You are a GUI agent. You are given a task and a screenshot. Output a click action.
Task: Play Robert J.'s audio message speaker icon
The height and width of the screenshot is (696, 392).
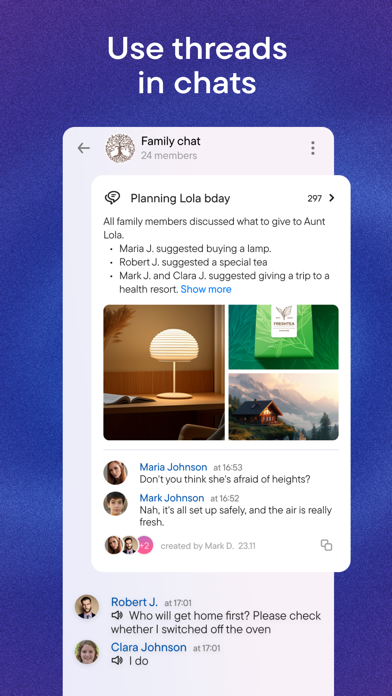[117, 616]
